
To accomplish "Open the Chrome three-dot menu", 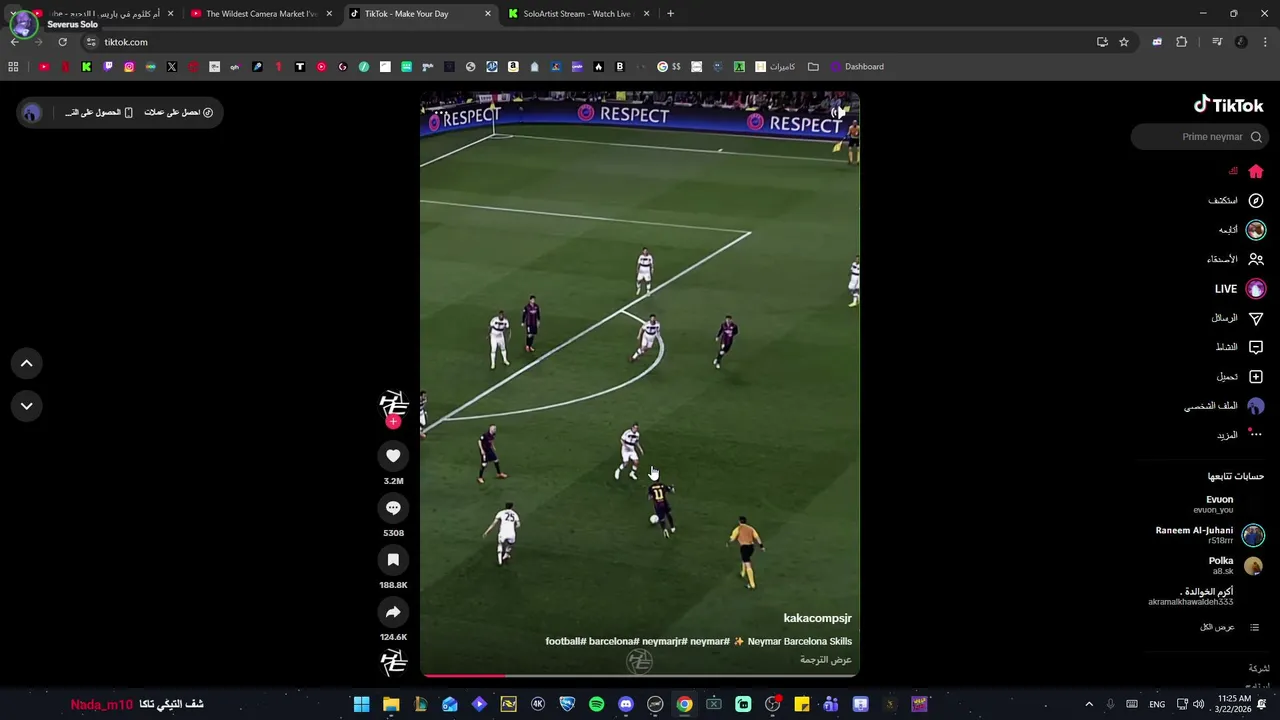I will (x=1266, y=42).
